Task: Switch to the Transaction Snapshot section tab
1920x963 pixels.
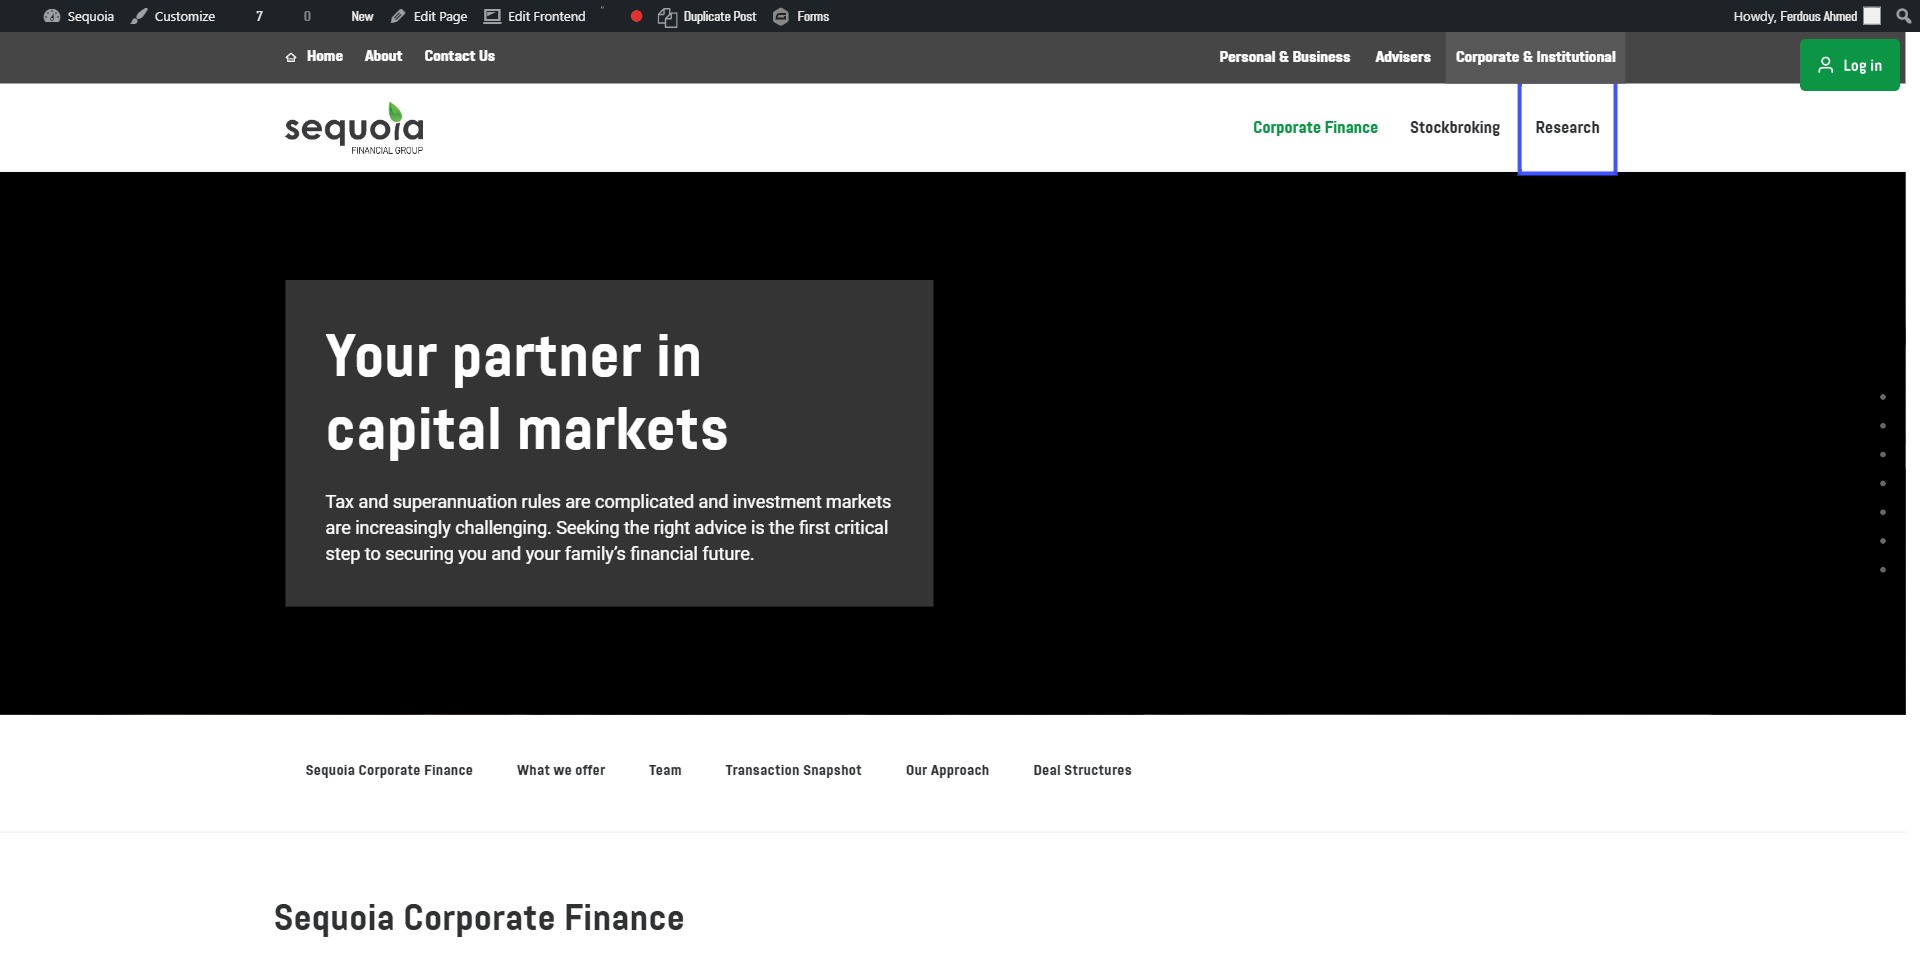Action: 793,770
